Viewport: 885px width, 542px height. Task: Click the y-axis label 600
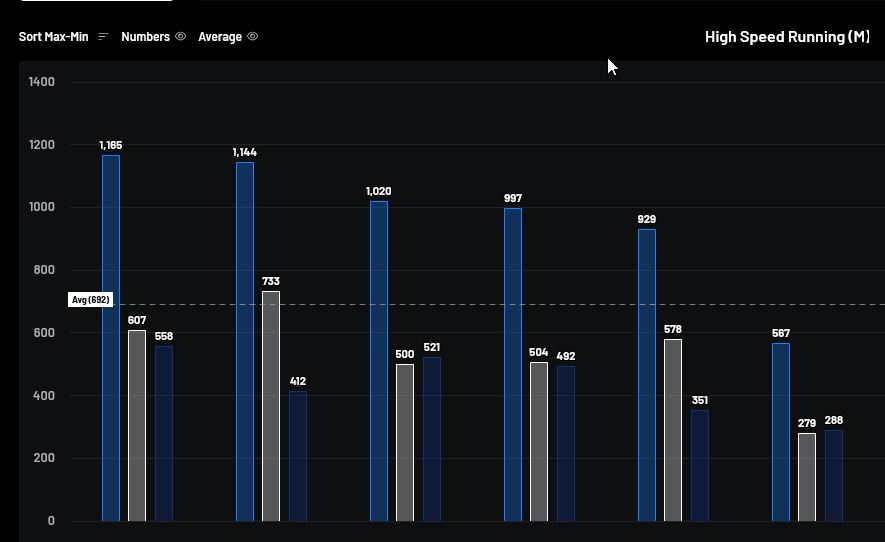point(44,333)
